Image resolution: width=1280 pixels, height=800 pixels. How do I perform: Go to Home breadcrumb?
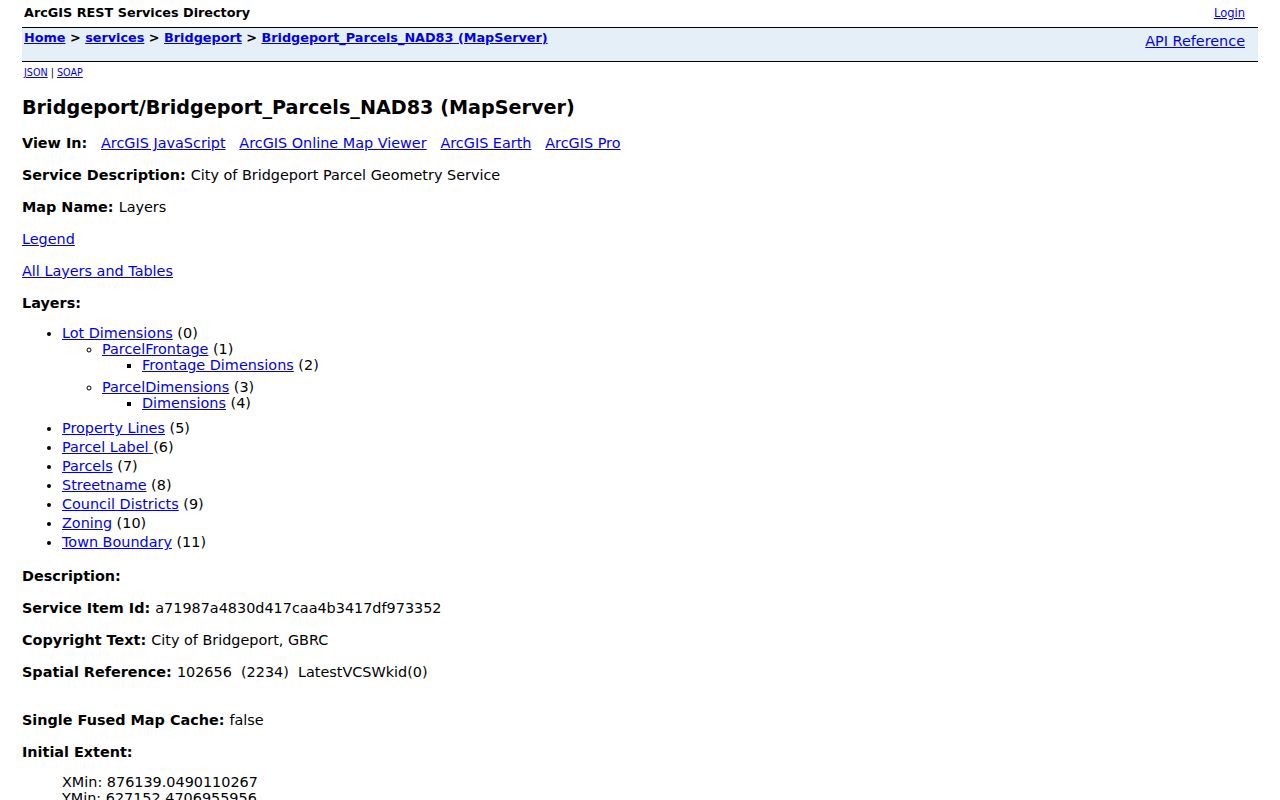coord(44,38)
